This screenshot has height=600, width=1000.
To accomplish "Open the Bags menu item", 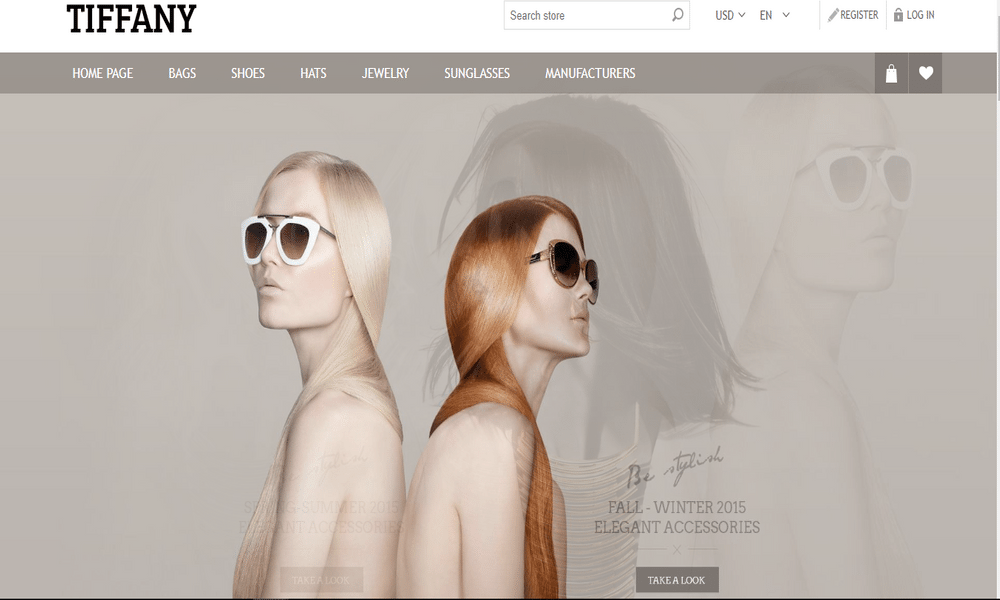I will (182, 73).
